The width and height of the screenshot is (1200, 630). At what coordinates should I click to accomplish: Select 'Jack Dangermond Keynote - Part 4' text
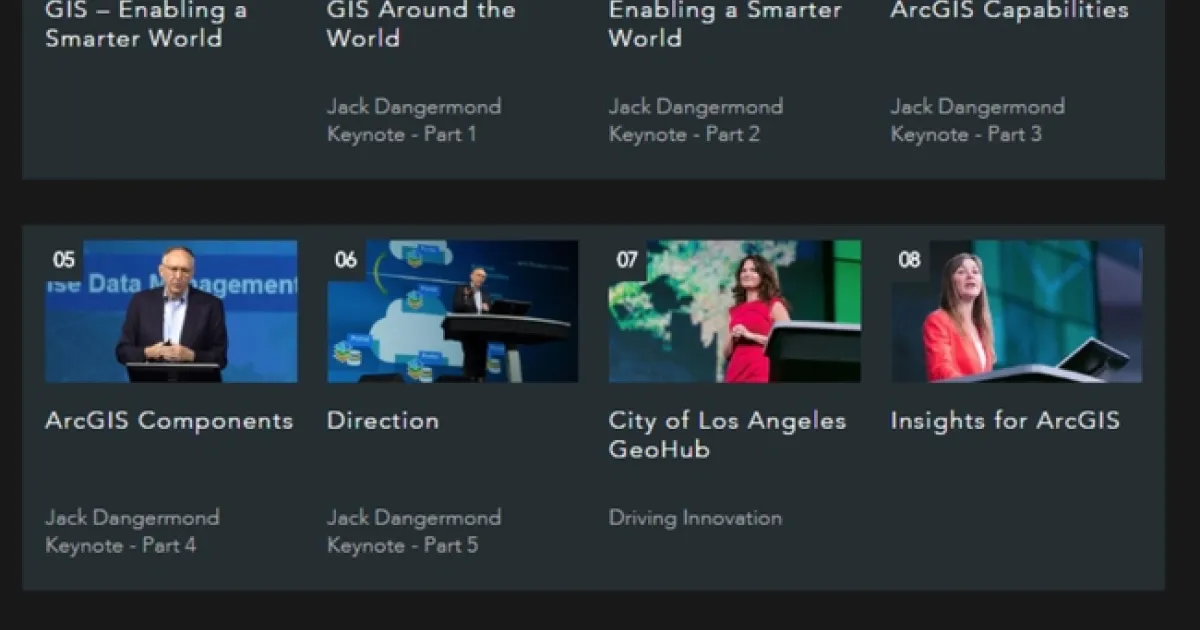coord(132,532)
